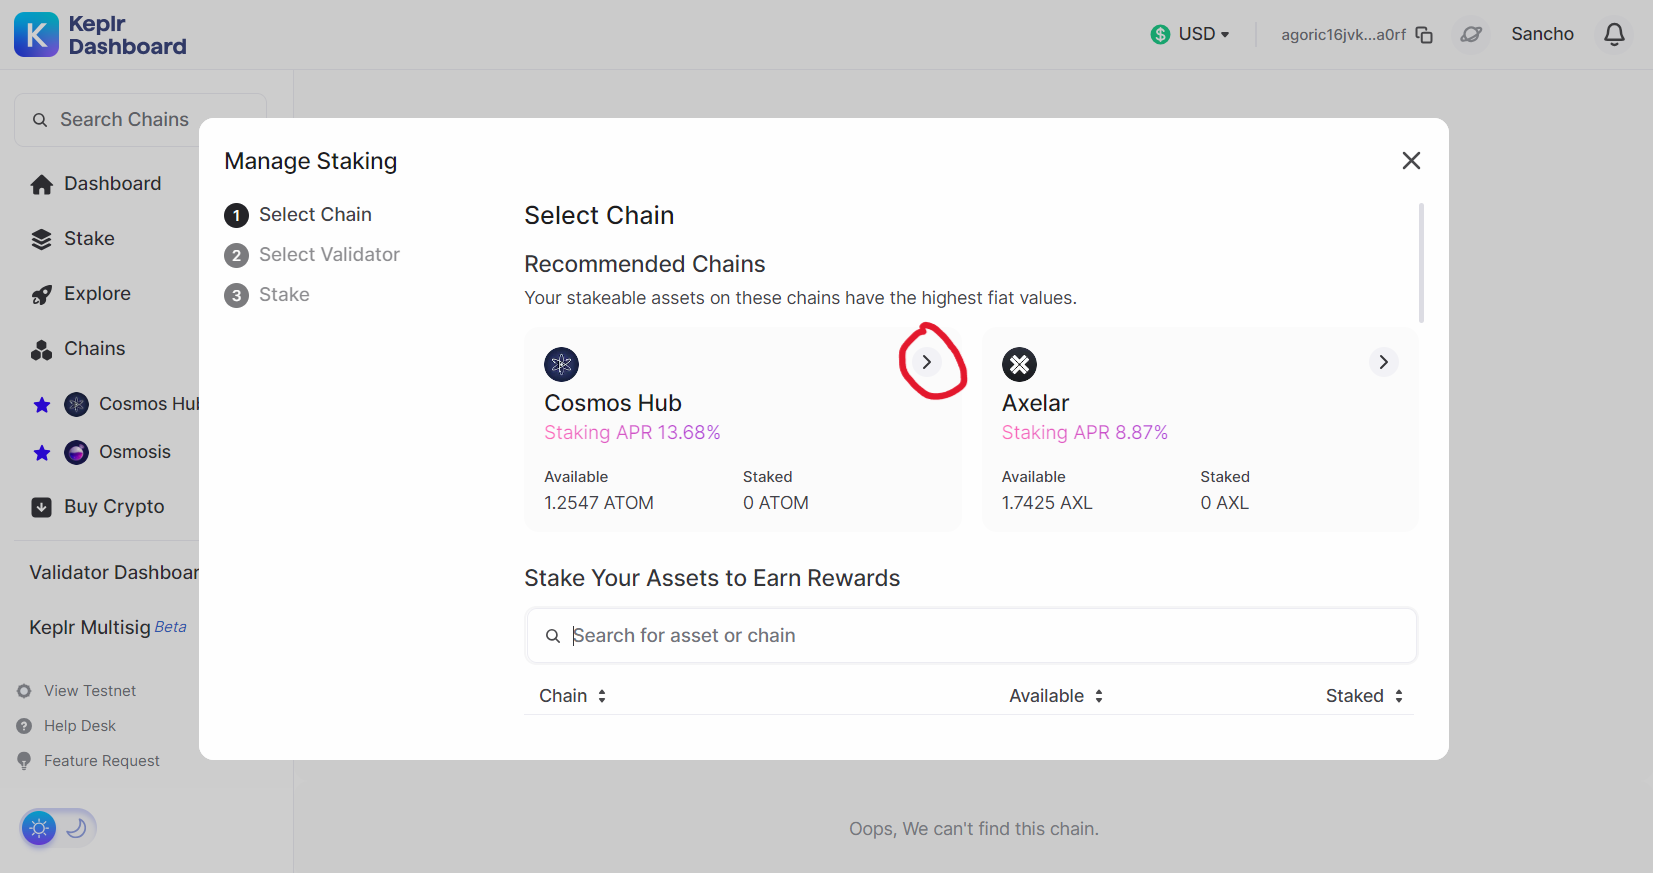Click Axelar Staking APR 8.87%
Viewport: 1653px width, 873px height.
(x=1085, y=433)
